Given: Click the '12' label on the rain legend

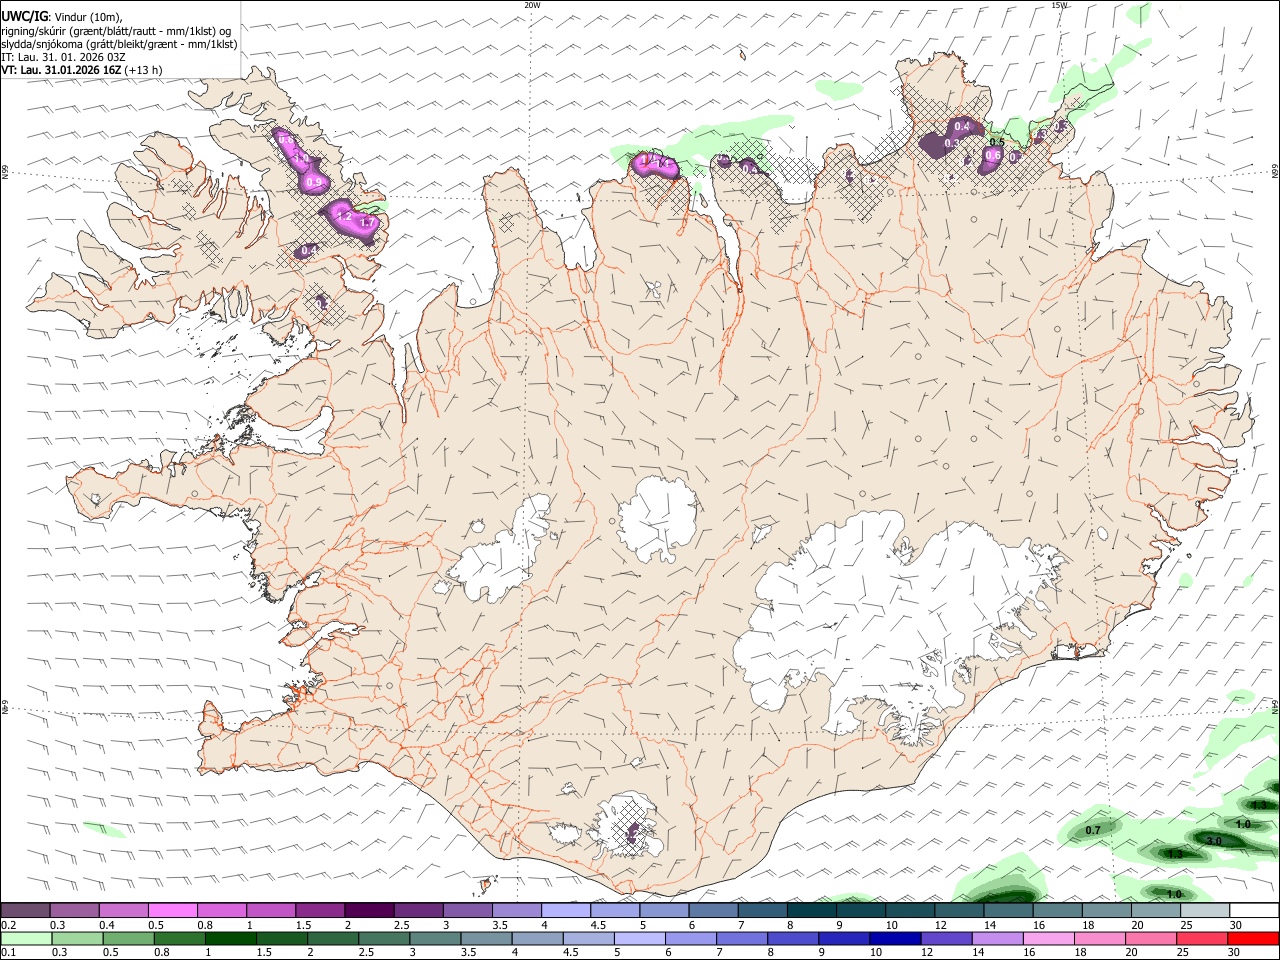Looking at the screenshot, I should coord(926,953).
